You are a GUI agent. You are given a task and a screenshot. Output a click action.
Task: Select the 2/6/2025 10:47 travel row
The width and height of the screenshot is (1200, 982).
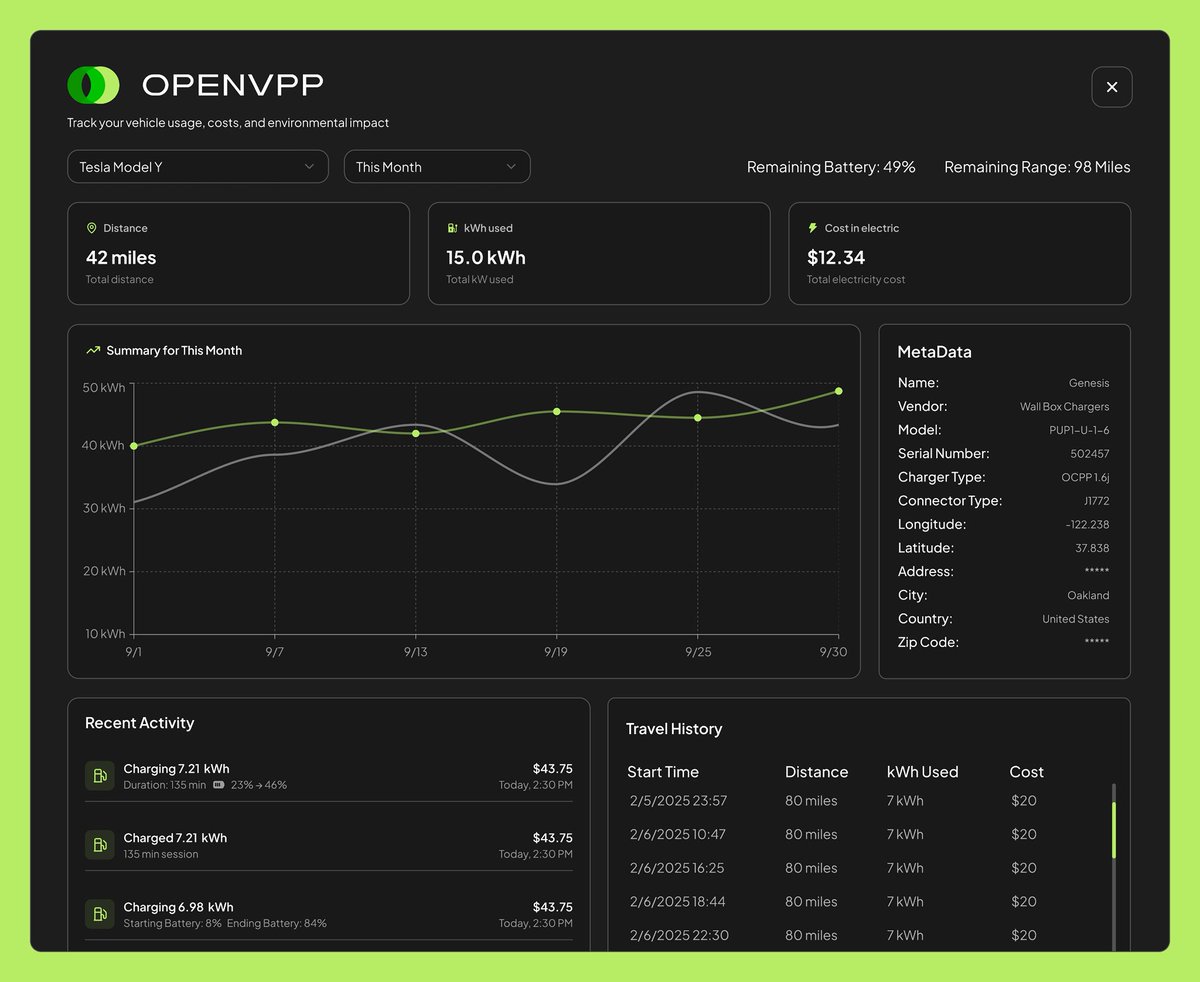pyautogui.click(x=833, y=834)
